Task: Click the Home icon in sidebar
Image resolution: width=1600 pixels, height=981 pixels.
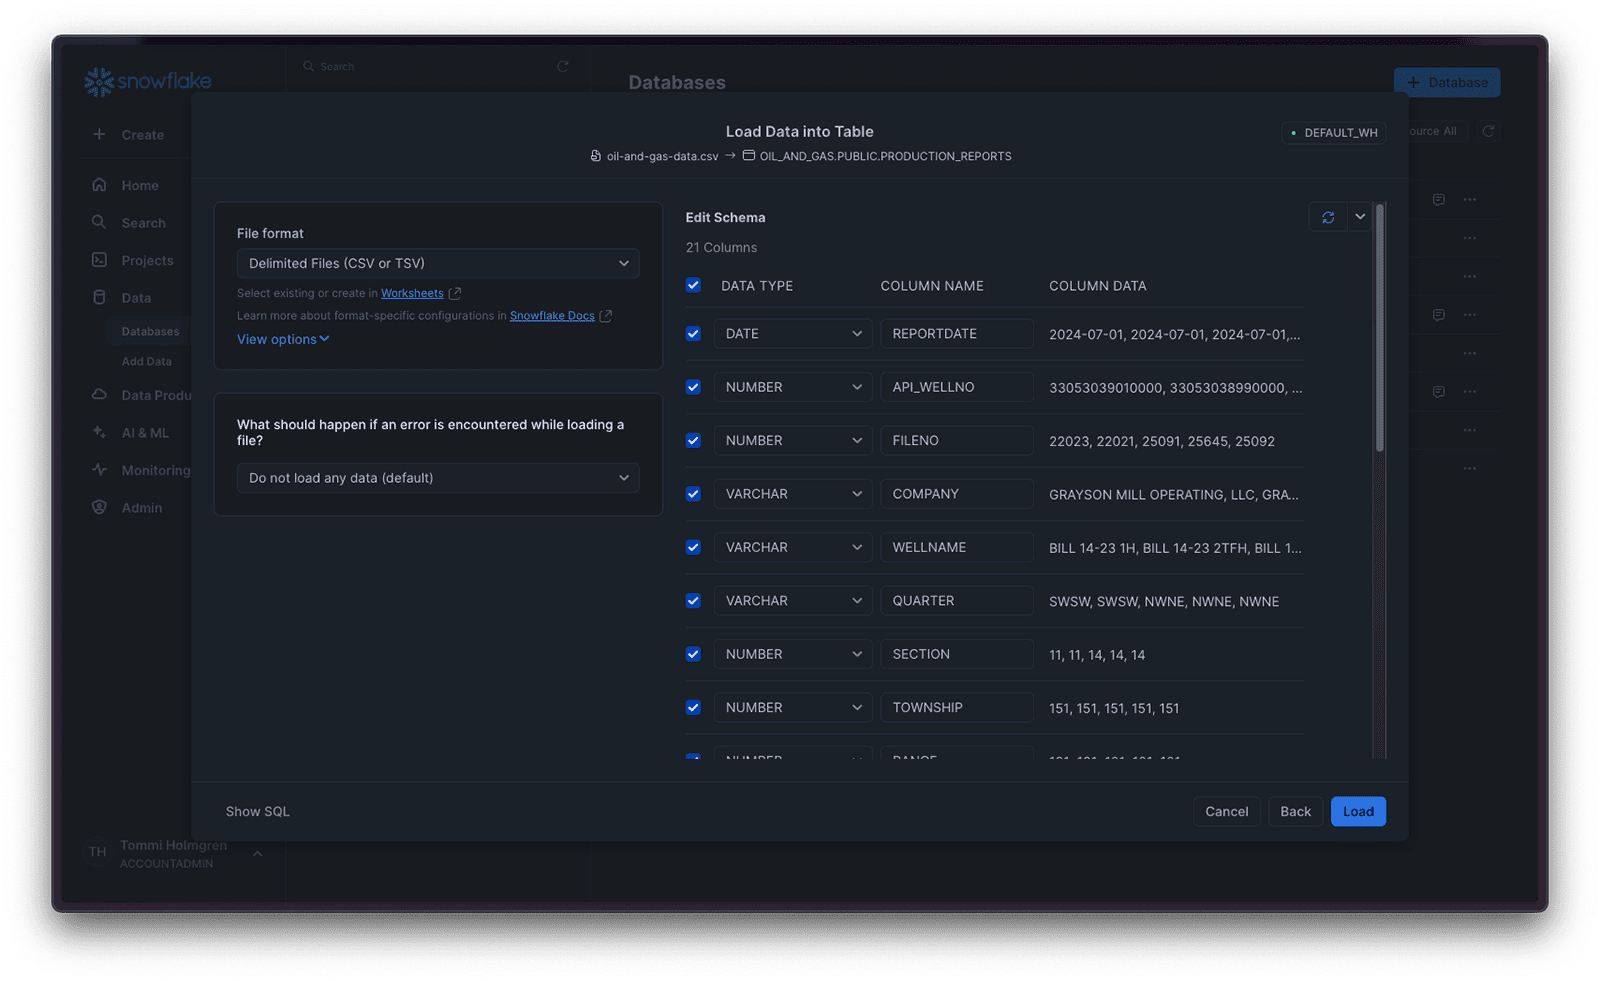Action: (x=99, y=185)
